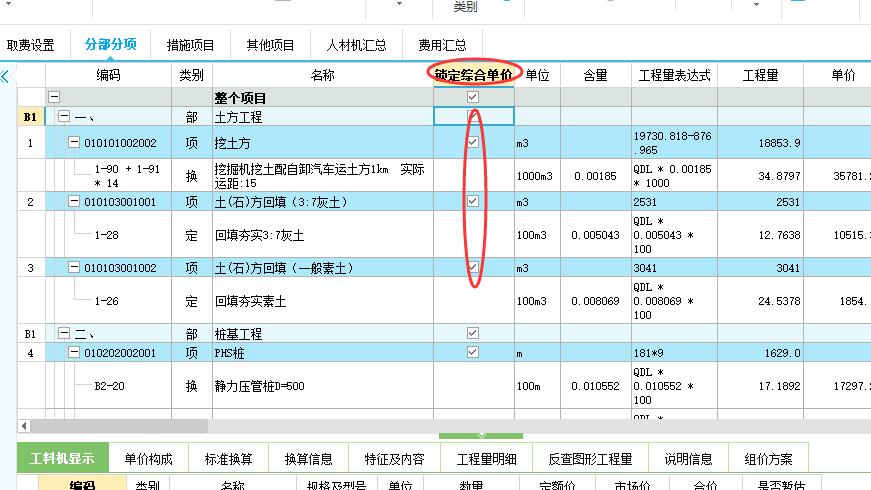Collapse item 010101002002 node
Image resolution: width=871 pixels, height=490 pixels.
pos(74,142)
